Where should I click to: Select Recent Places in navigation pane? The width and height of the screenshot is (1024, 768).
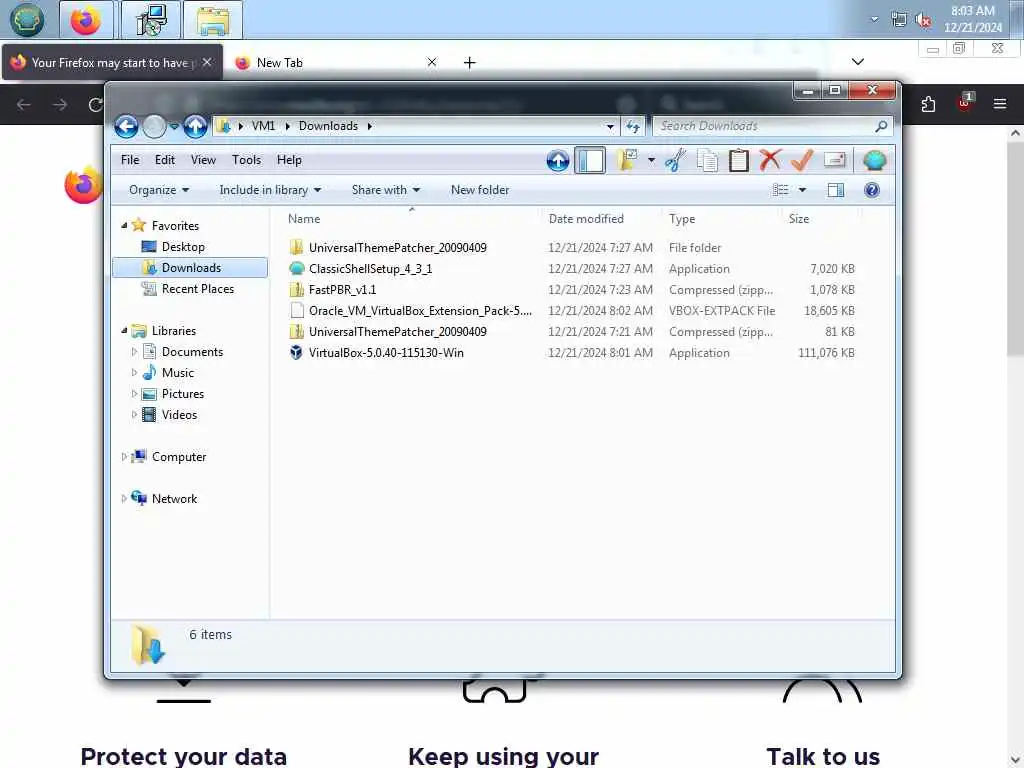tap(197, 289)
